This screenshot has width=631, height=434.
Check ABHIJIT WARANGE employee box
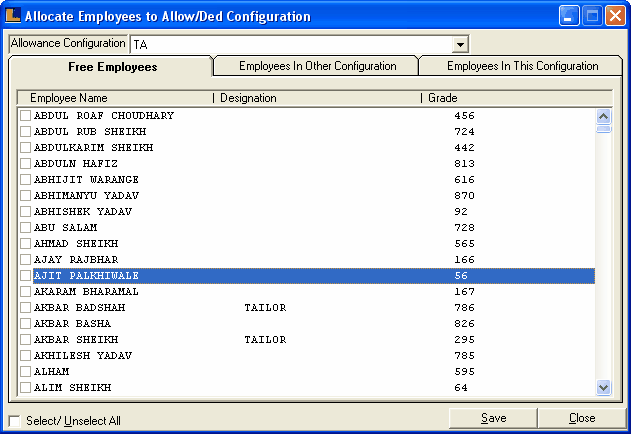point(25,180)
